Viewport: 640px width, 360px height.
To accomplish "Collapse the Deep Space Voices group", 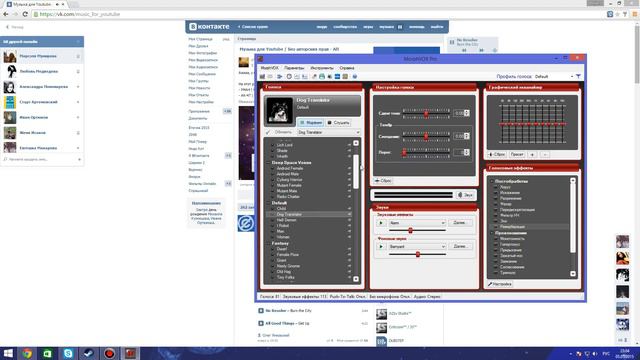I will 269,162.
